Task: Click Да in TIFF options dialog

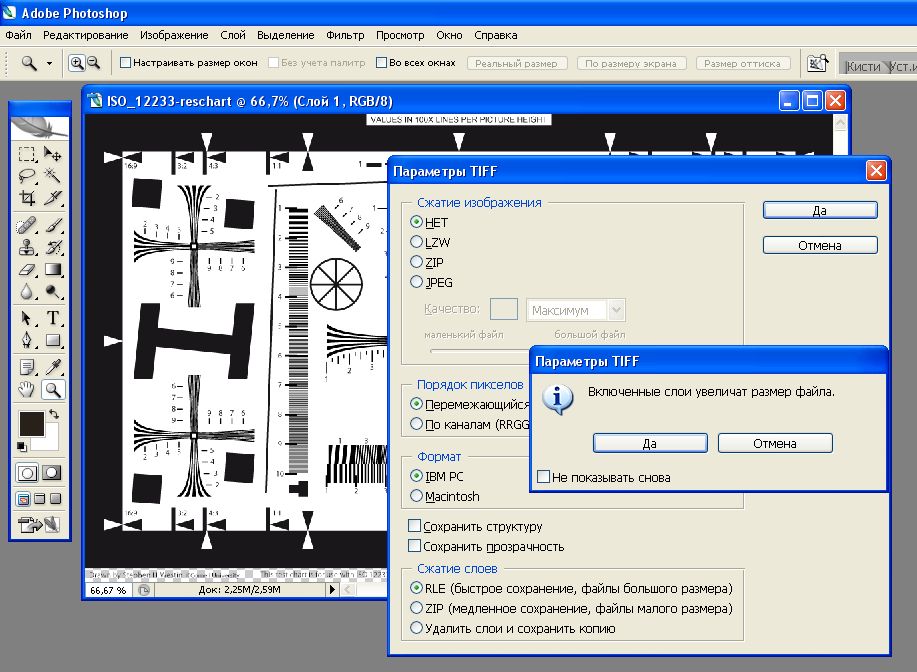Action: coord(820,211)
